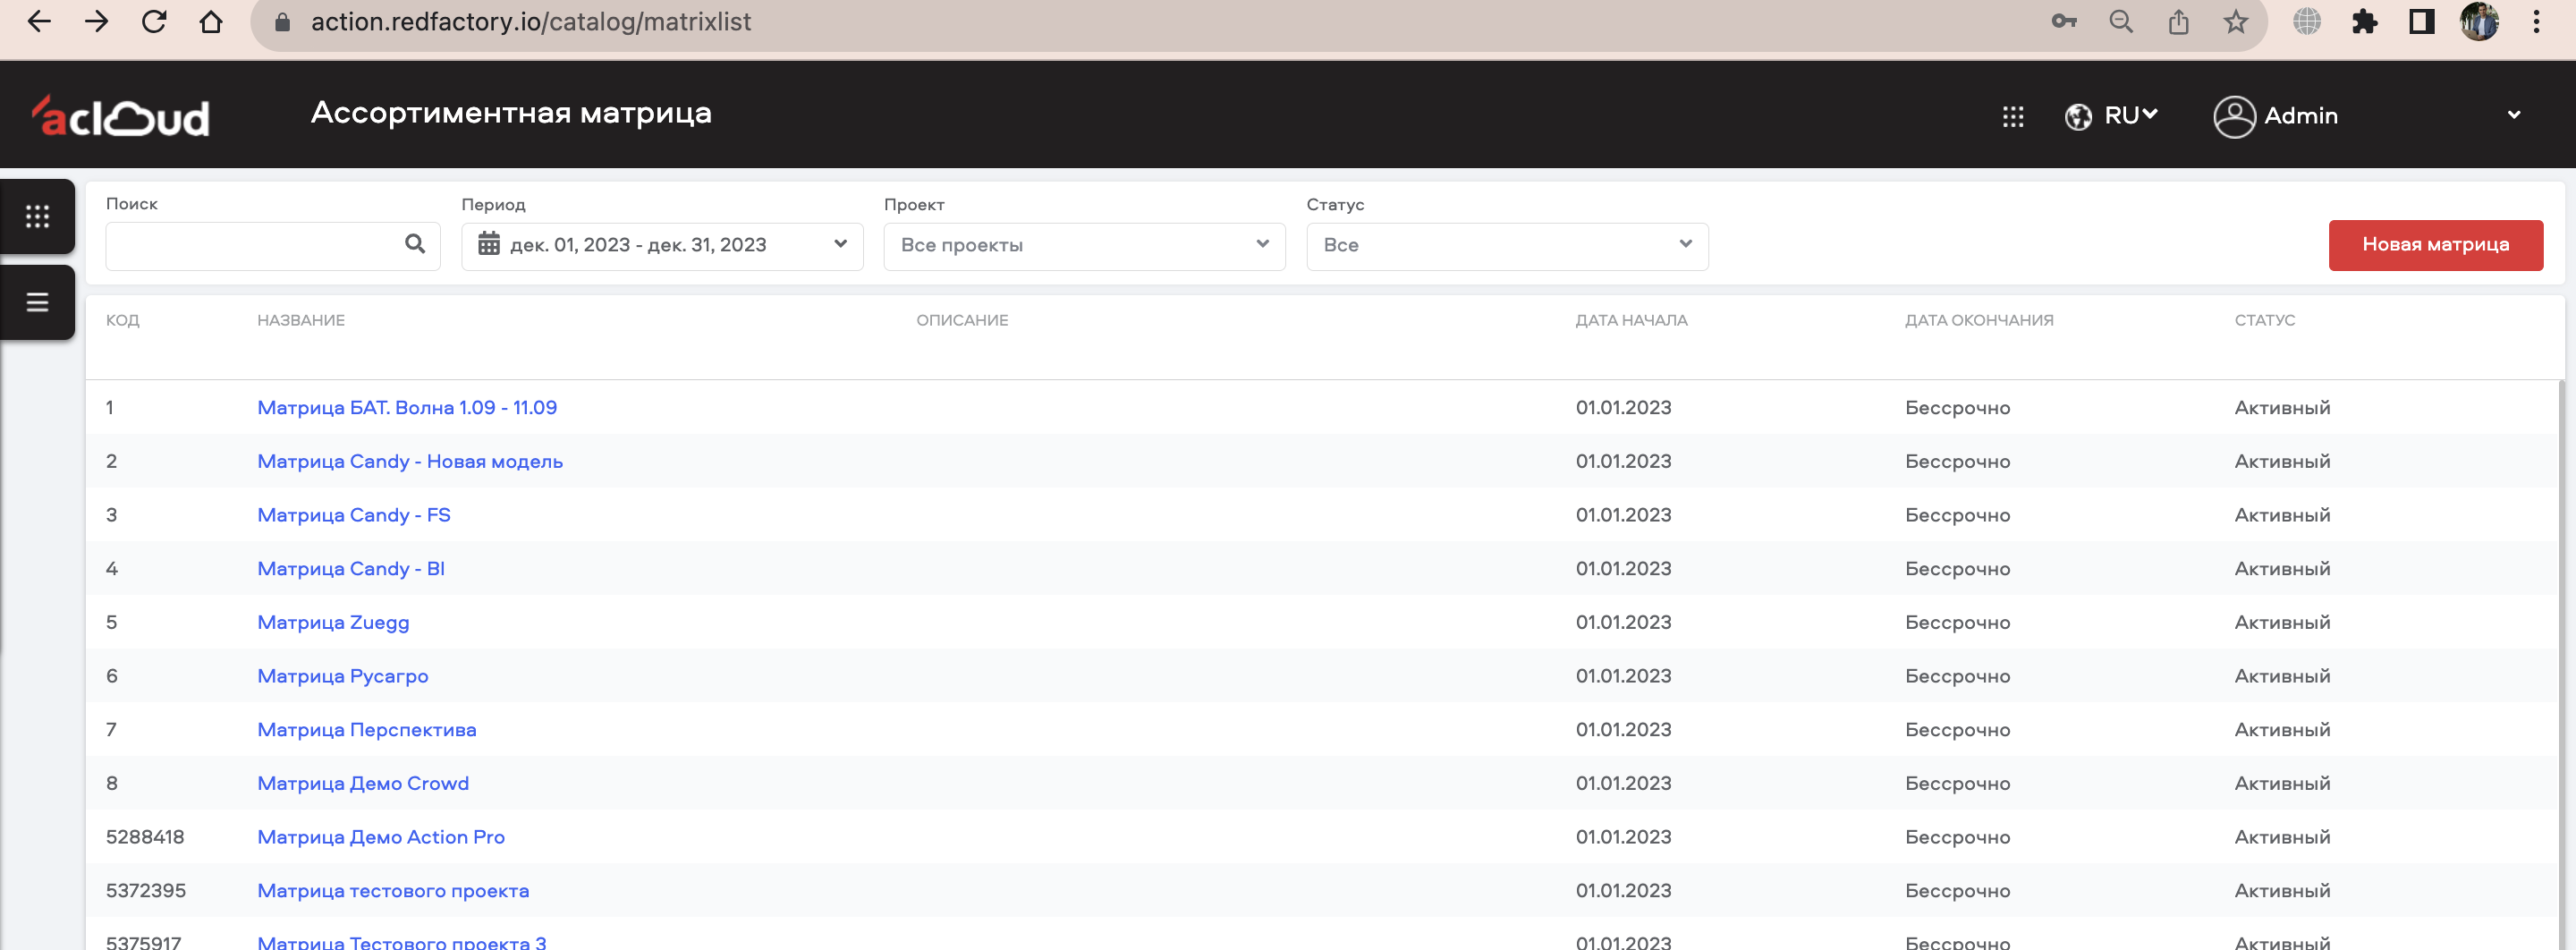Open the Период date range dropdown
2576x950 pixels.
tap(662, 246)
